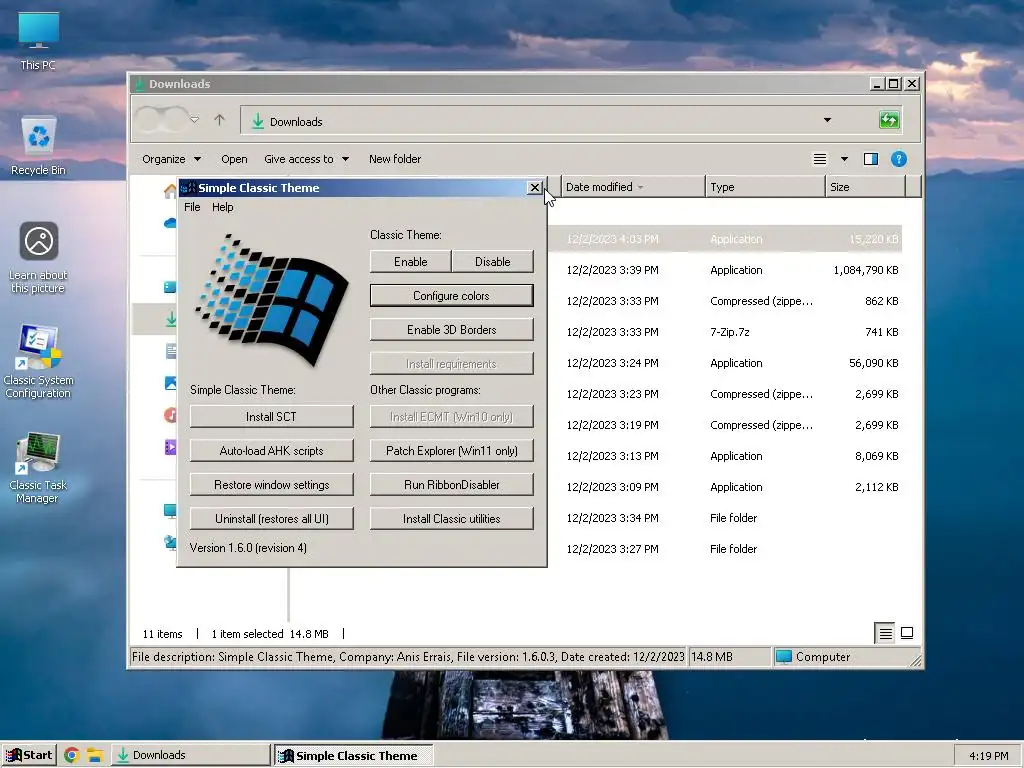Sort by Size column header

(x=865, y=187)
